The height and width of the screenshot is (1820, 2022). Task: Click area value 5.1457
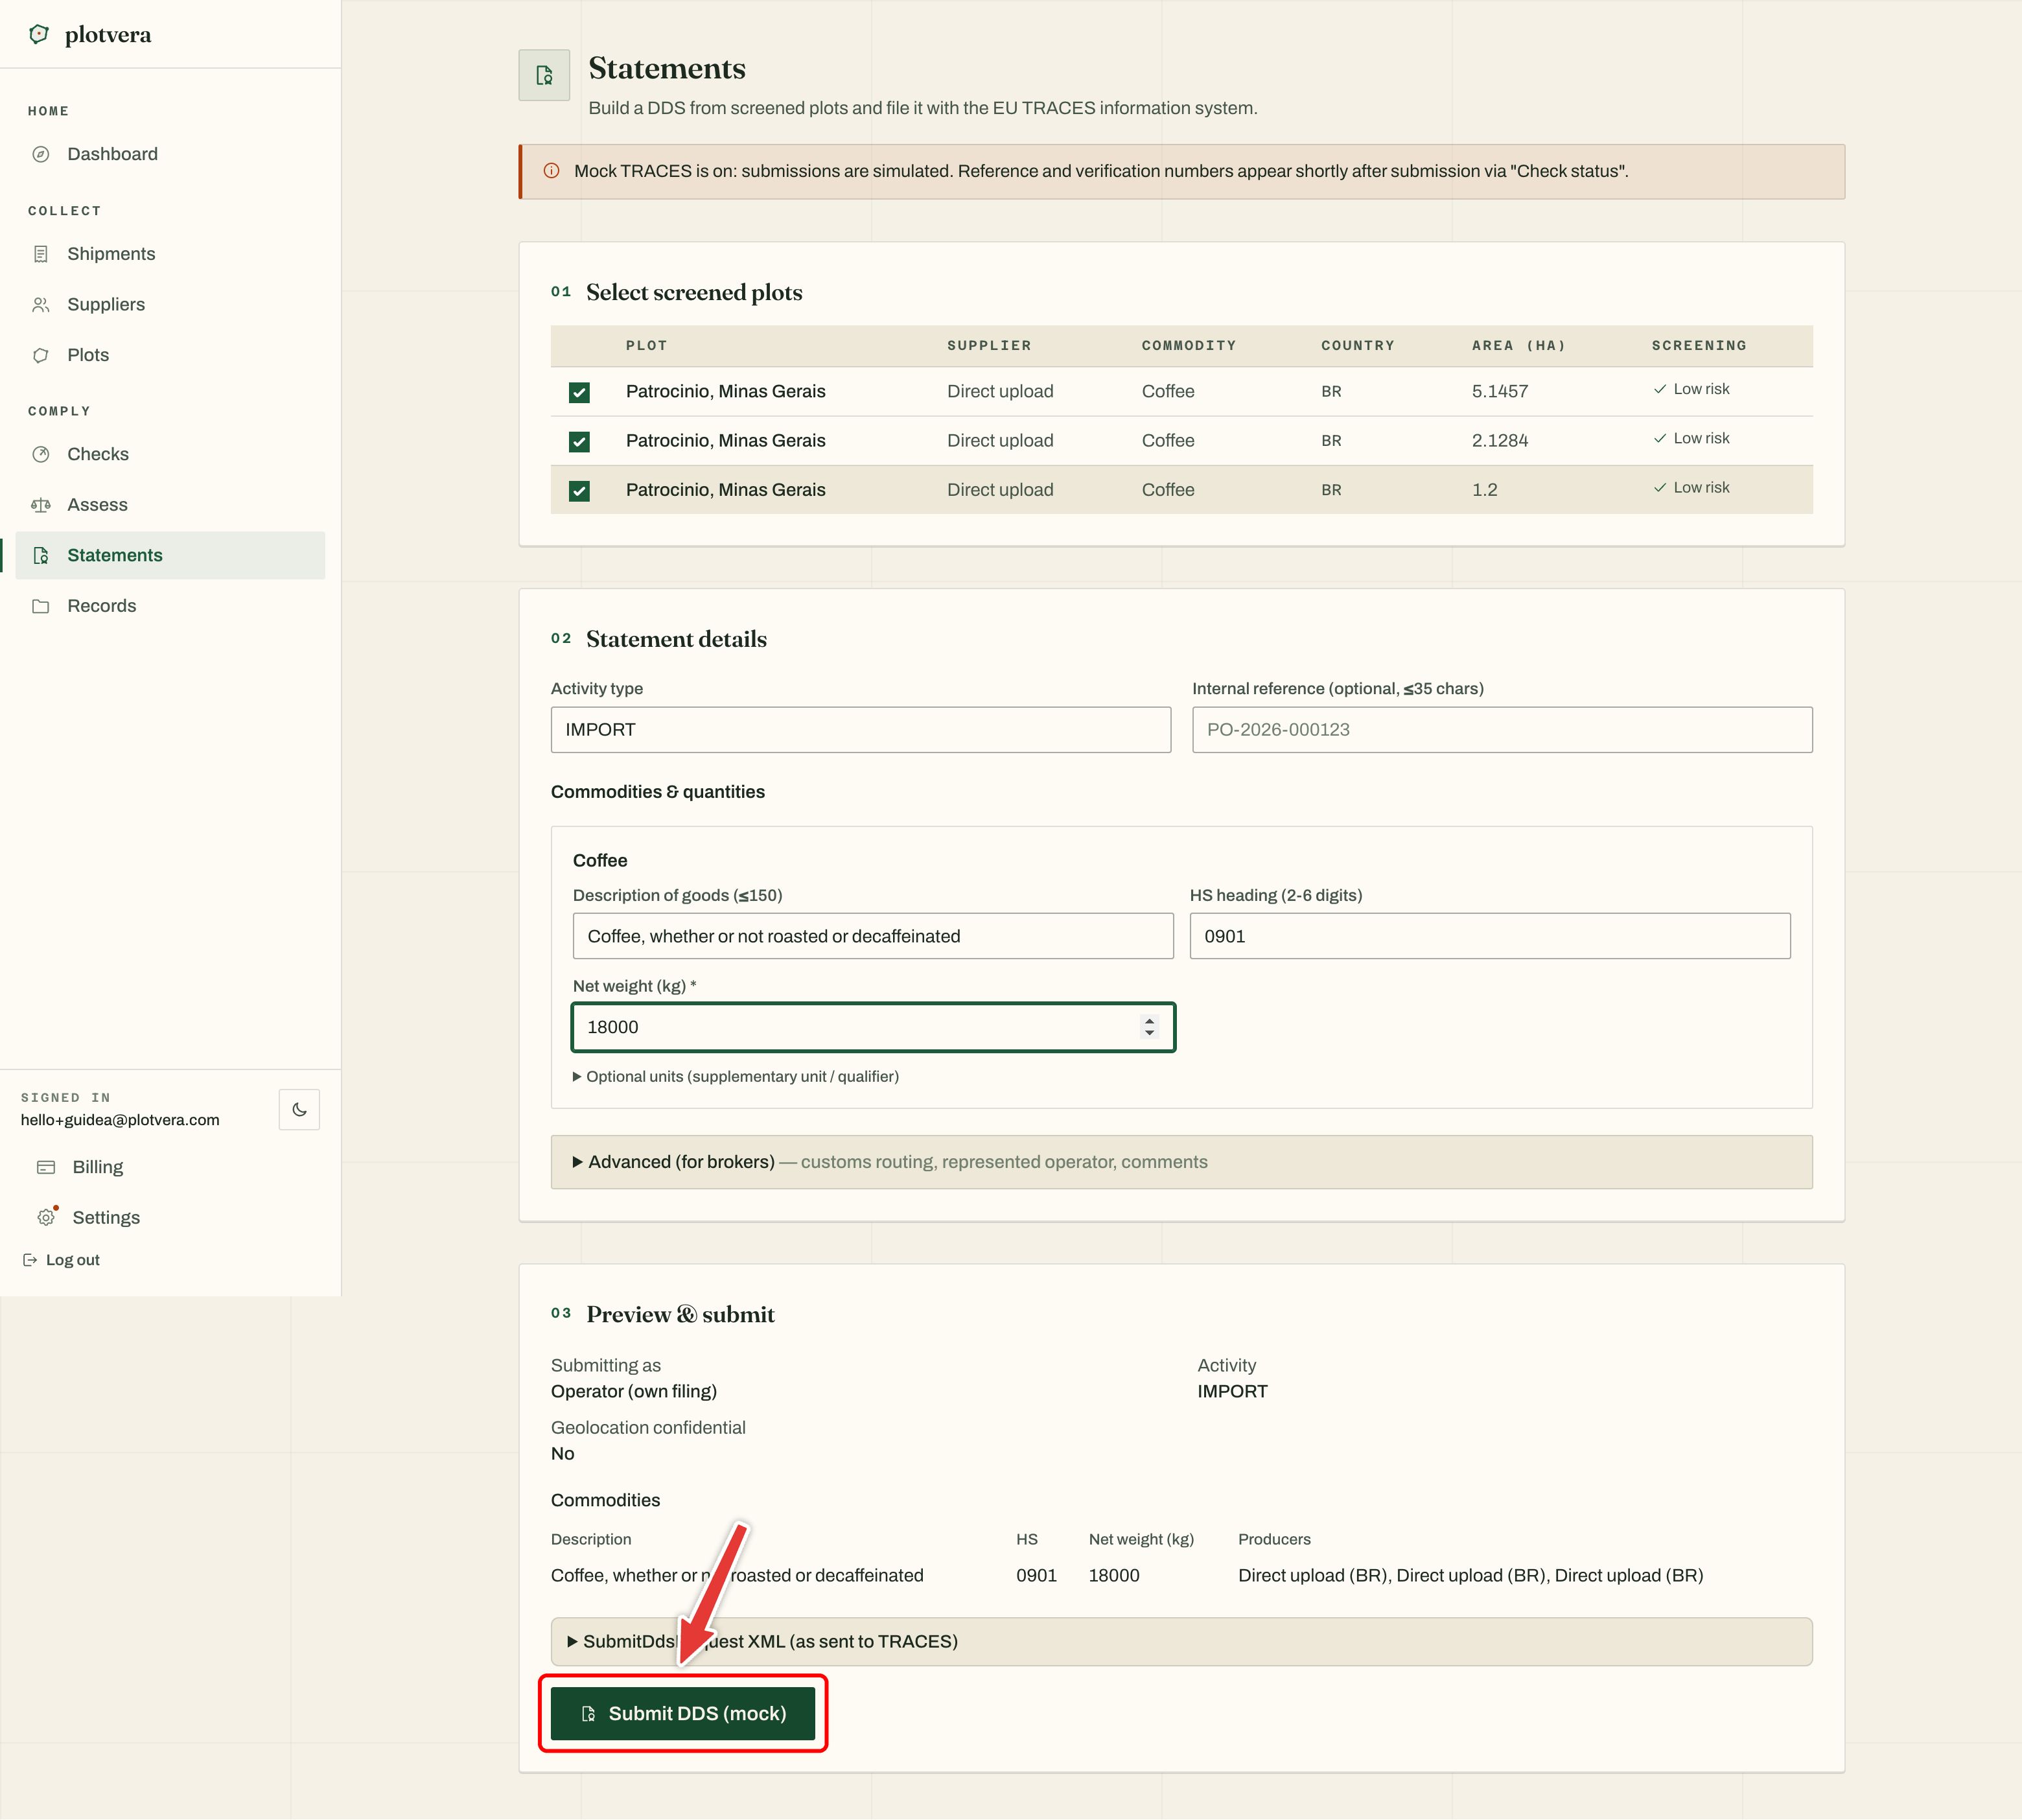click(x=1500, y=392)
